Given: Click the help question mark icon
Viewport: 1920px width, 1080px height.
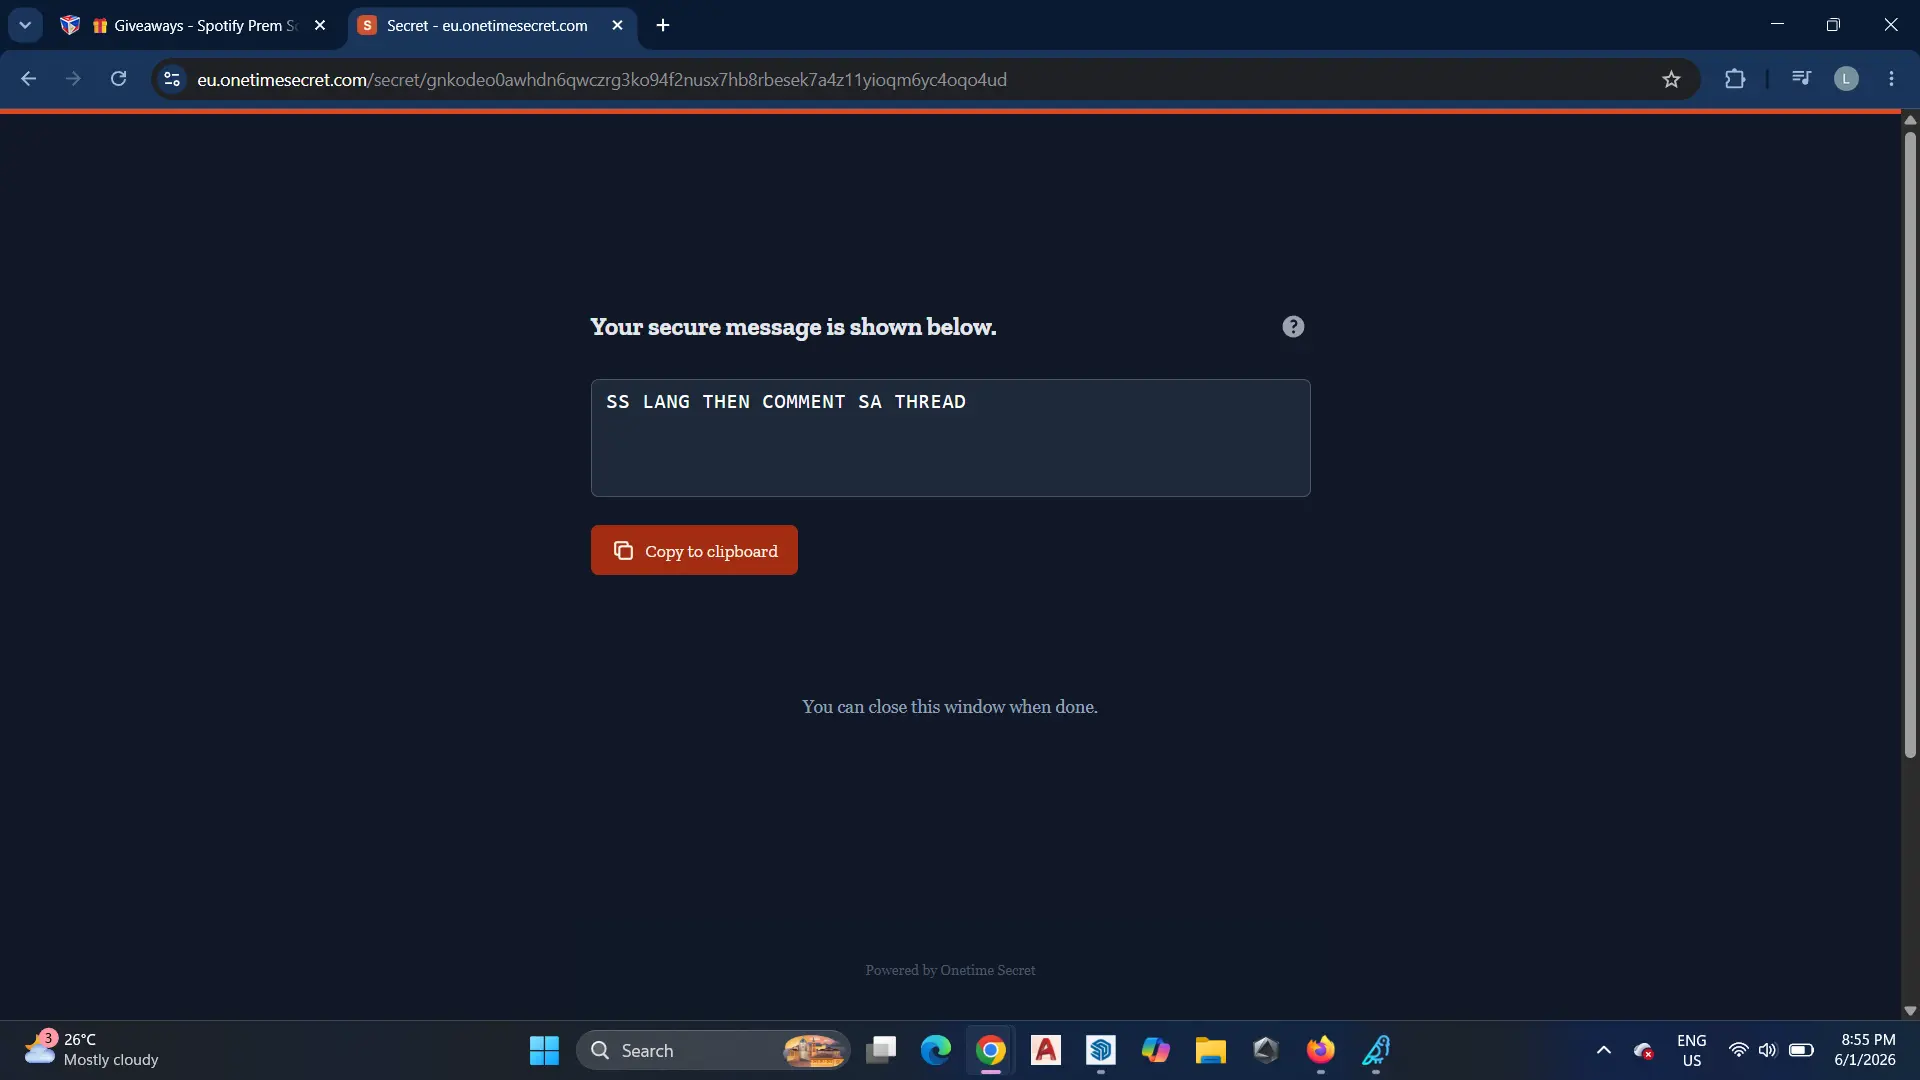Looking at the screenshot, I should [x=1293, y=327].
